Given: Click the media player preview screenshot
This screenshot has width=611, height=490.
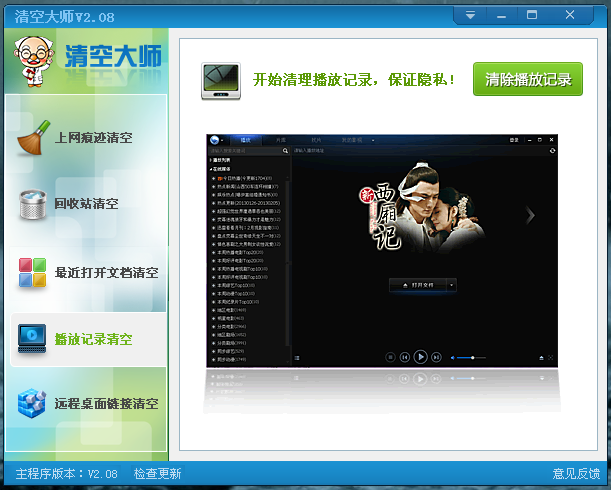Looking at the screenshot, I should click(x=382, y=251).
